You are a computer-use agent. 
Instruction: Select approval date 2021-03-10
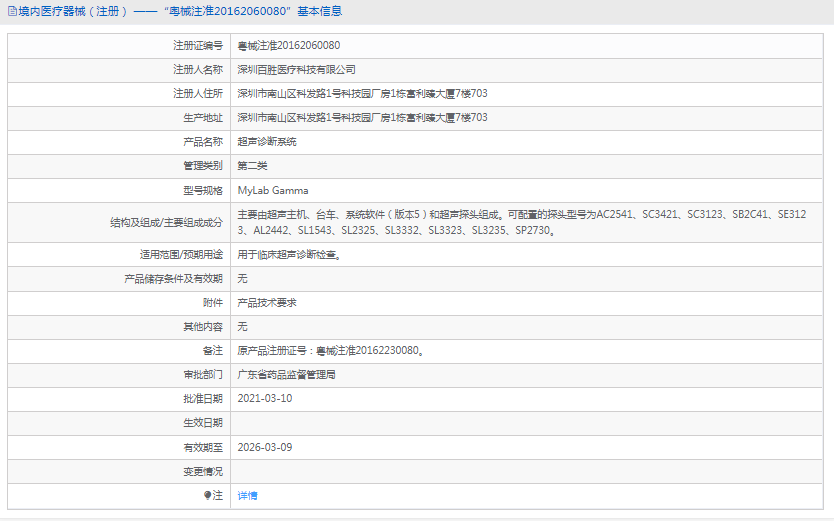coord(265,399)
